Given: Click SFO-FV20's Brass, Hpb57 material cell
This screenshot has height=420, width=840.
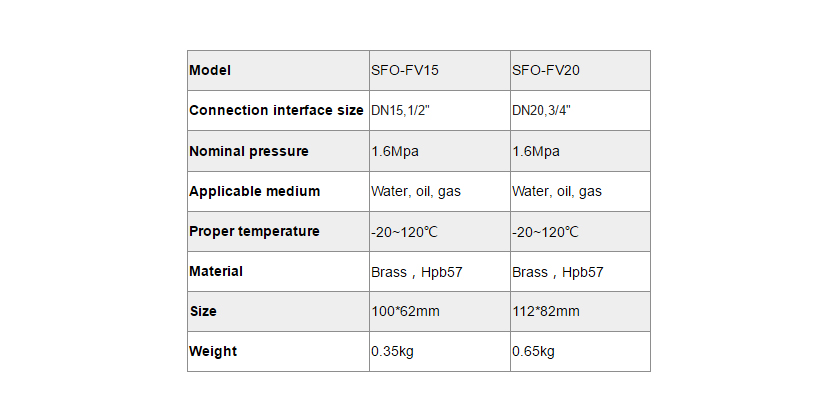Looking at the screenshot, I should coord(558,271).
